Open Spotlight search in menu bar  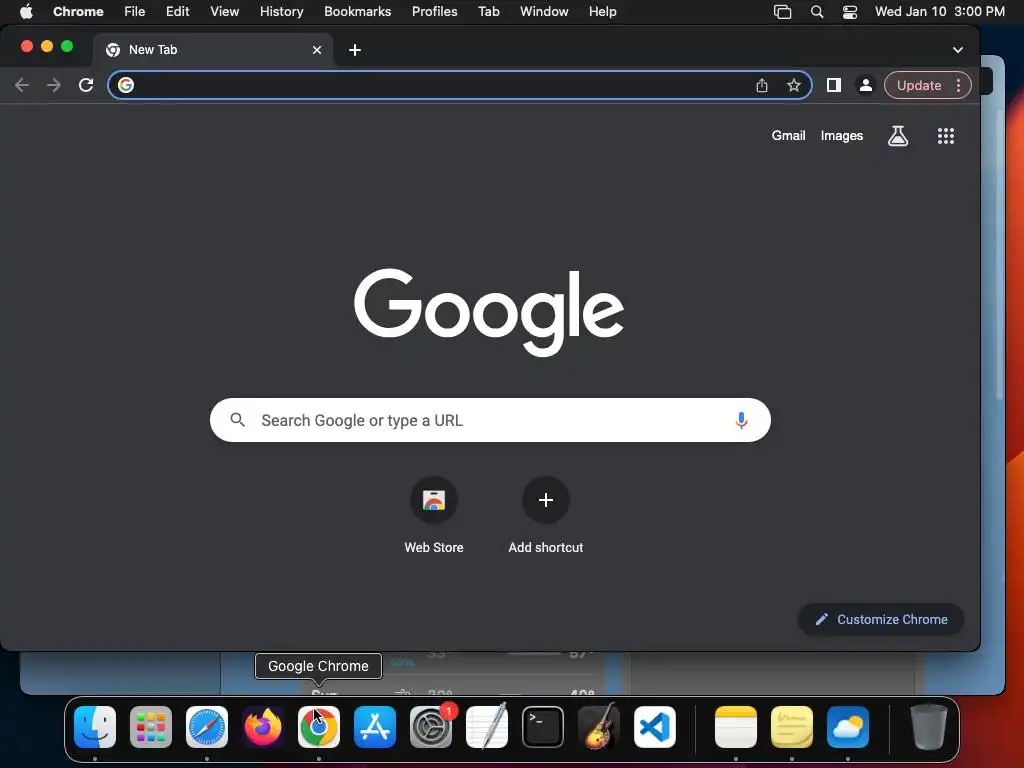(x=816, y=12)
